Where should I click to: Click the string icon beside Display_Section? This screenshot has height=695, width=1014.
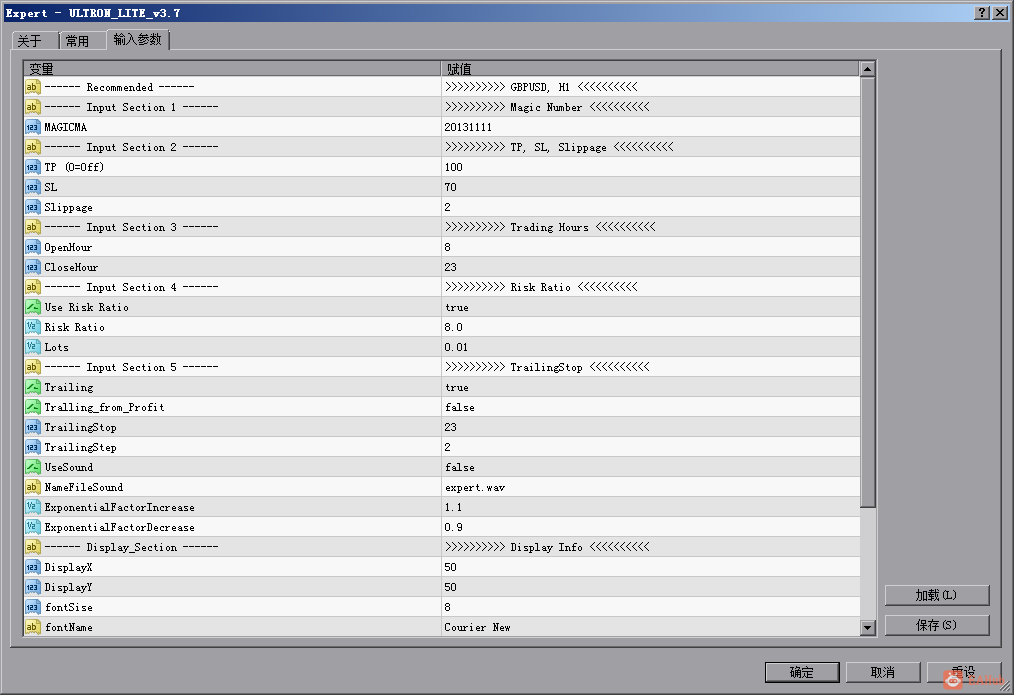click(32, 548)
